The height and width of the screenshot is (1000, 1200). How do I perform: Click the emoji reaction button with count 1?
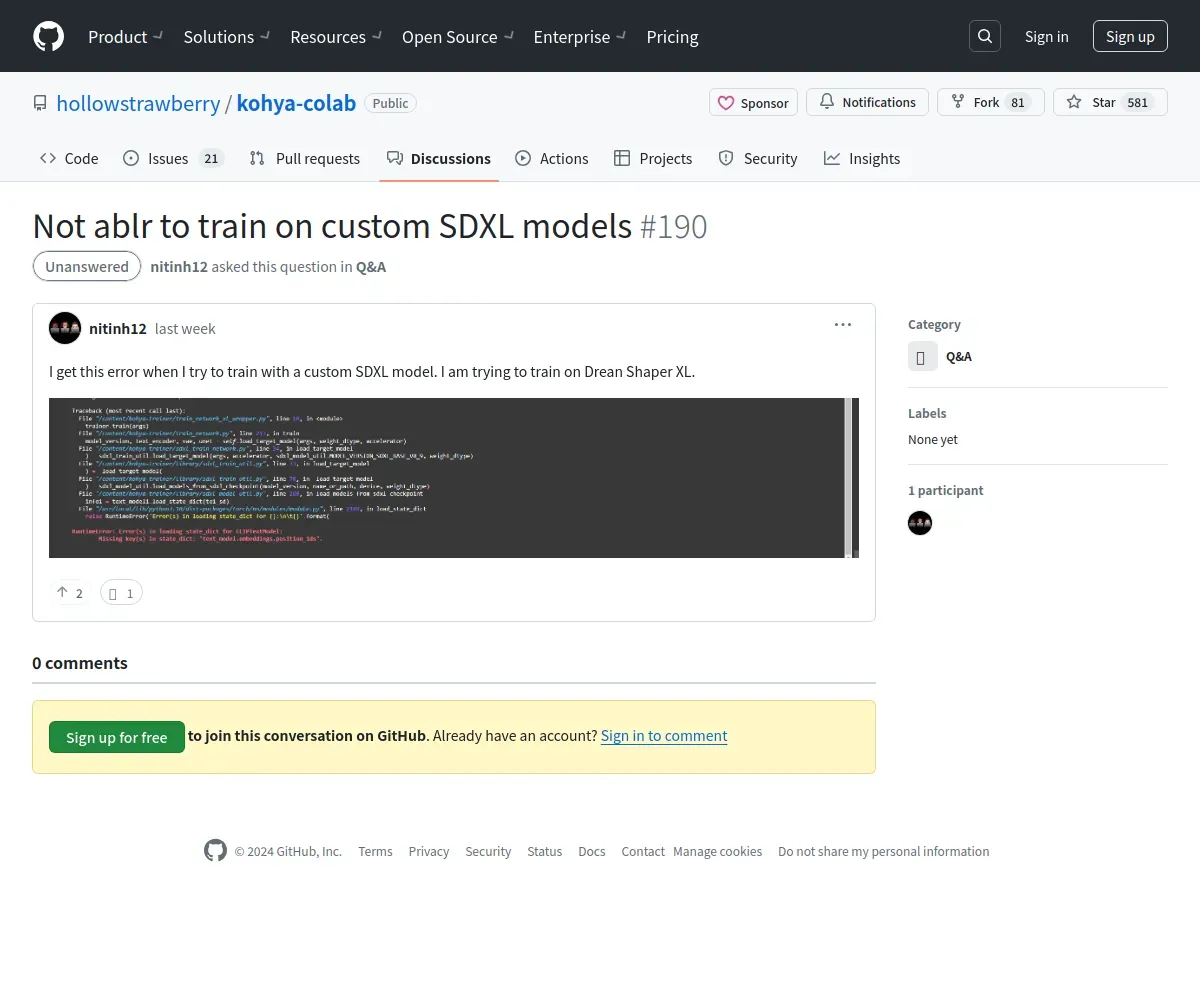tap(121, 593)
